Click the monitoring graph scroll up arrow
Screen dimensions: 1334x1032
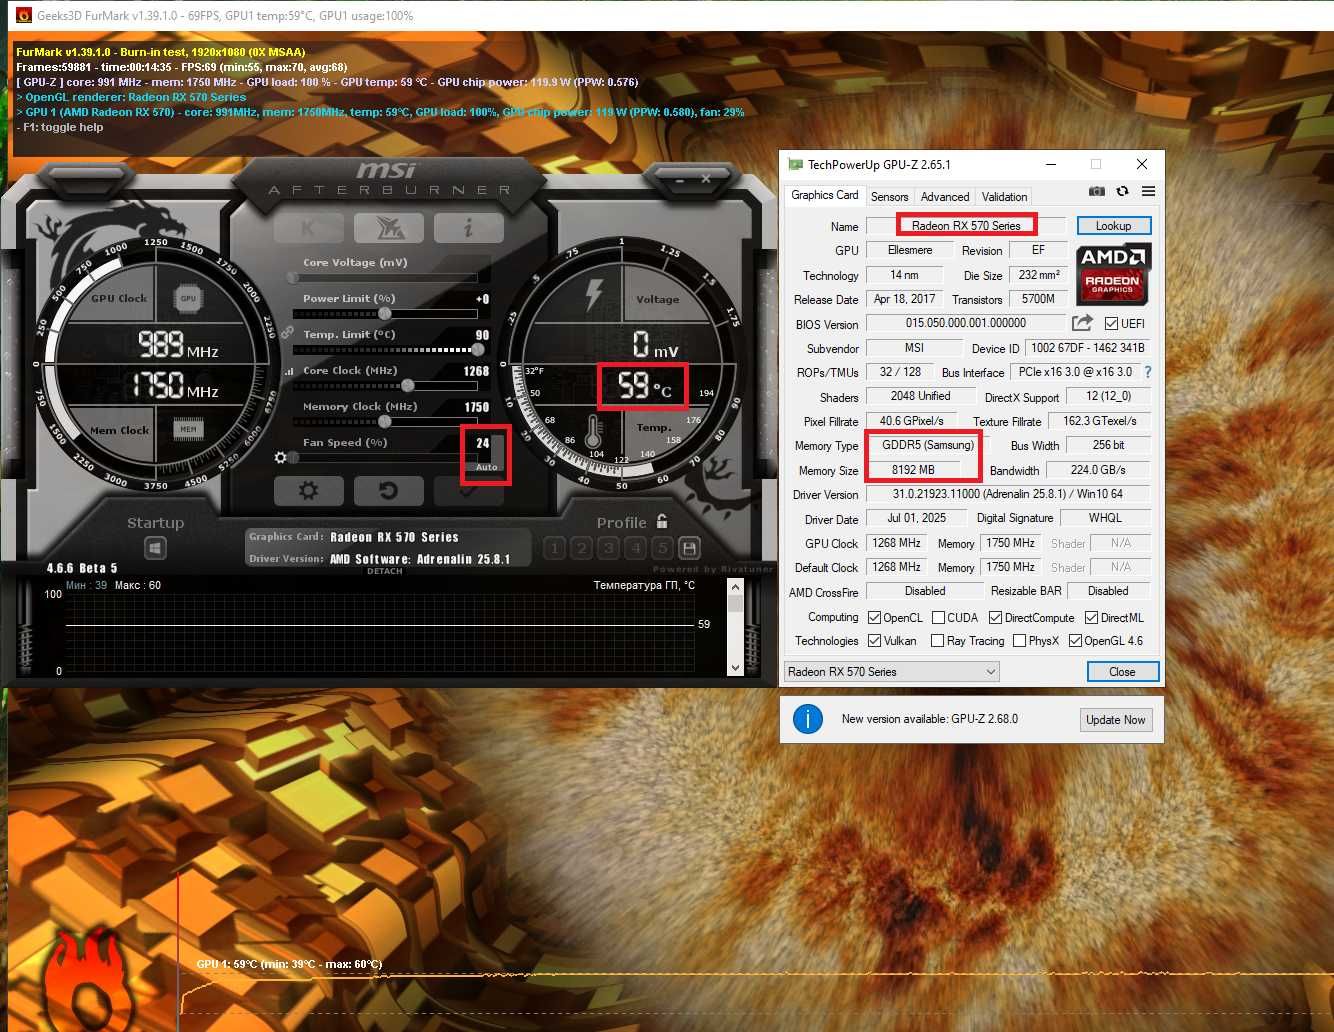pyautogui.click(x=736, y=589)
